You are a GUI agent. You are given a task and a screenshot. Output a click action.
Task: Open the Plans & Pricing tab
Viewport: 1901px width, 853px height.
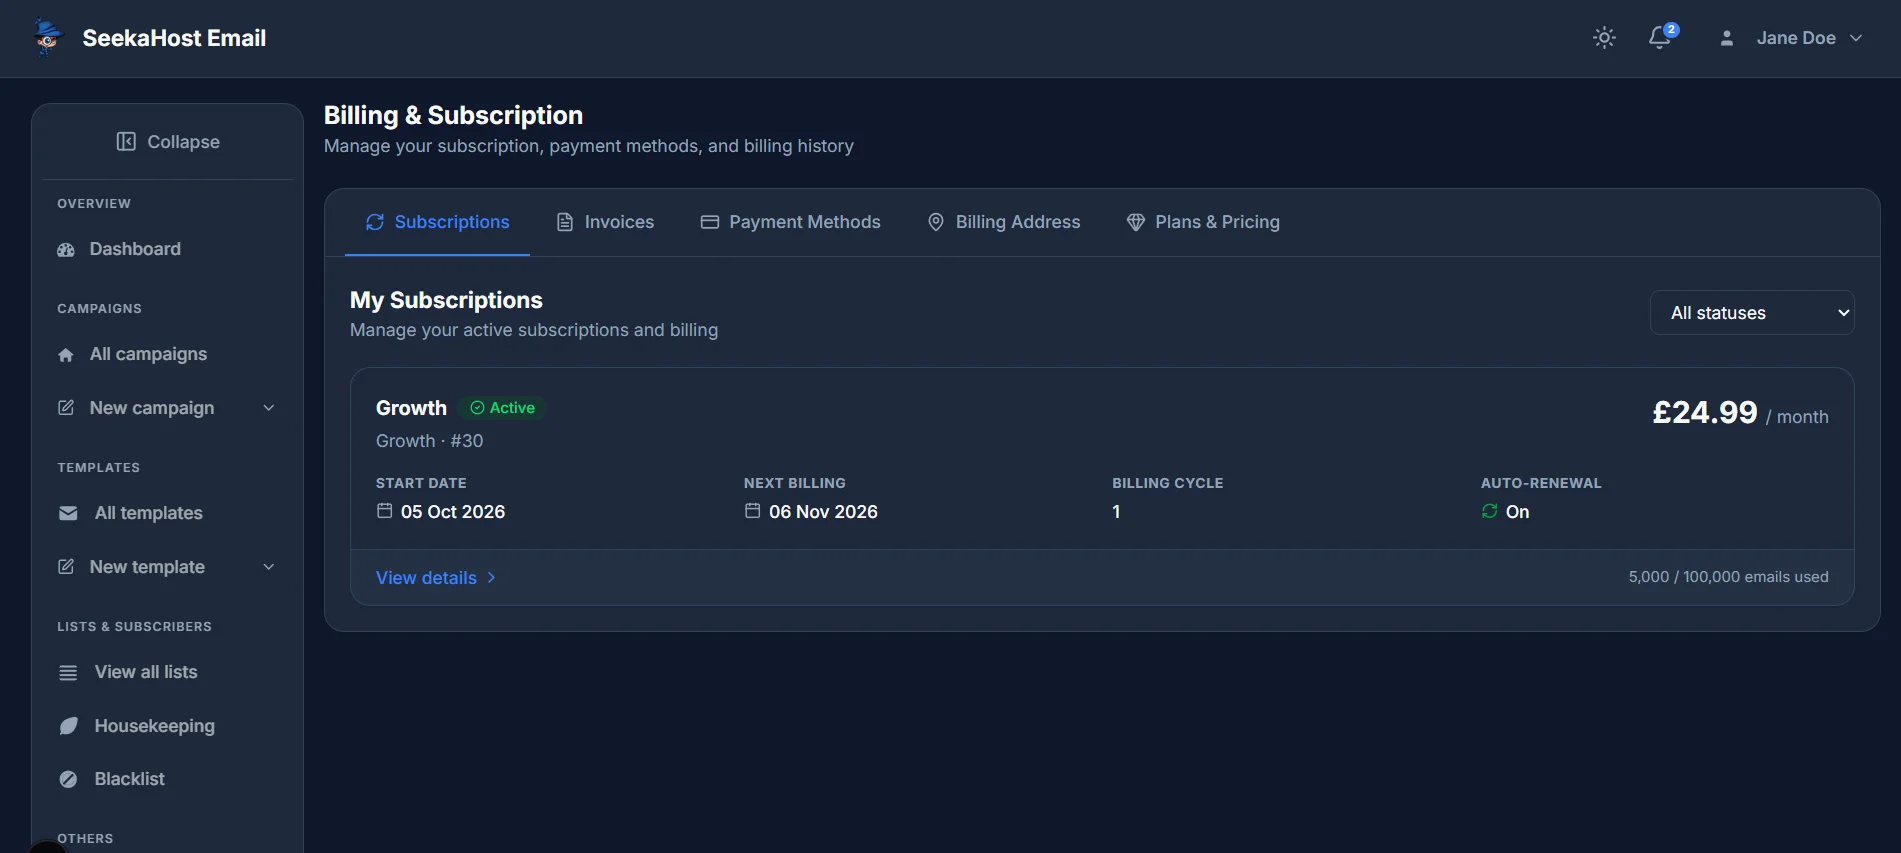(1203, 222)
